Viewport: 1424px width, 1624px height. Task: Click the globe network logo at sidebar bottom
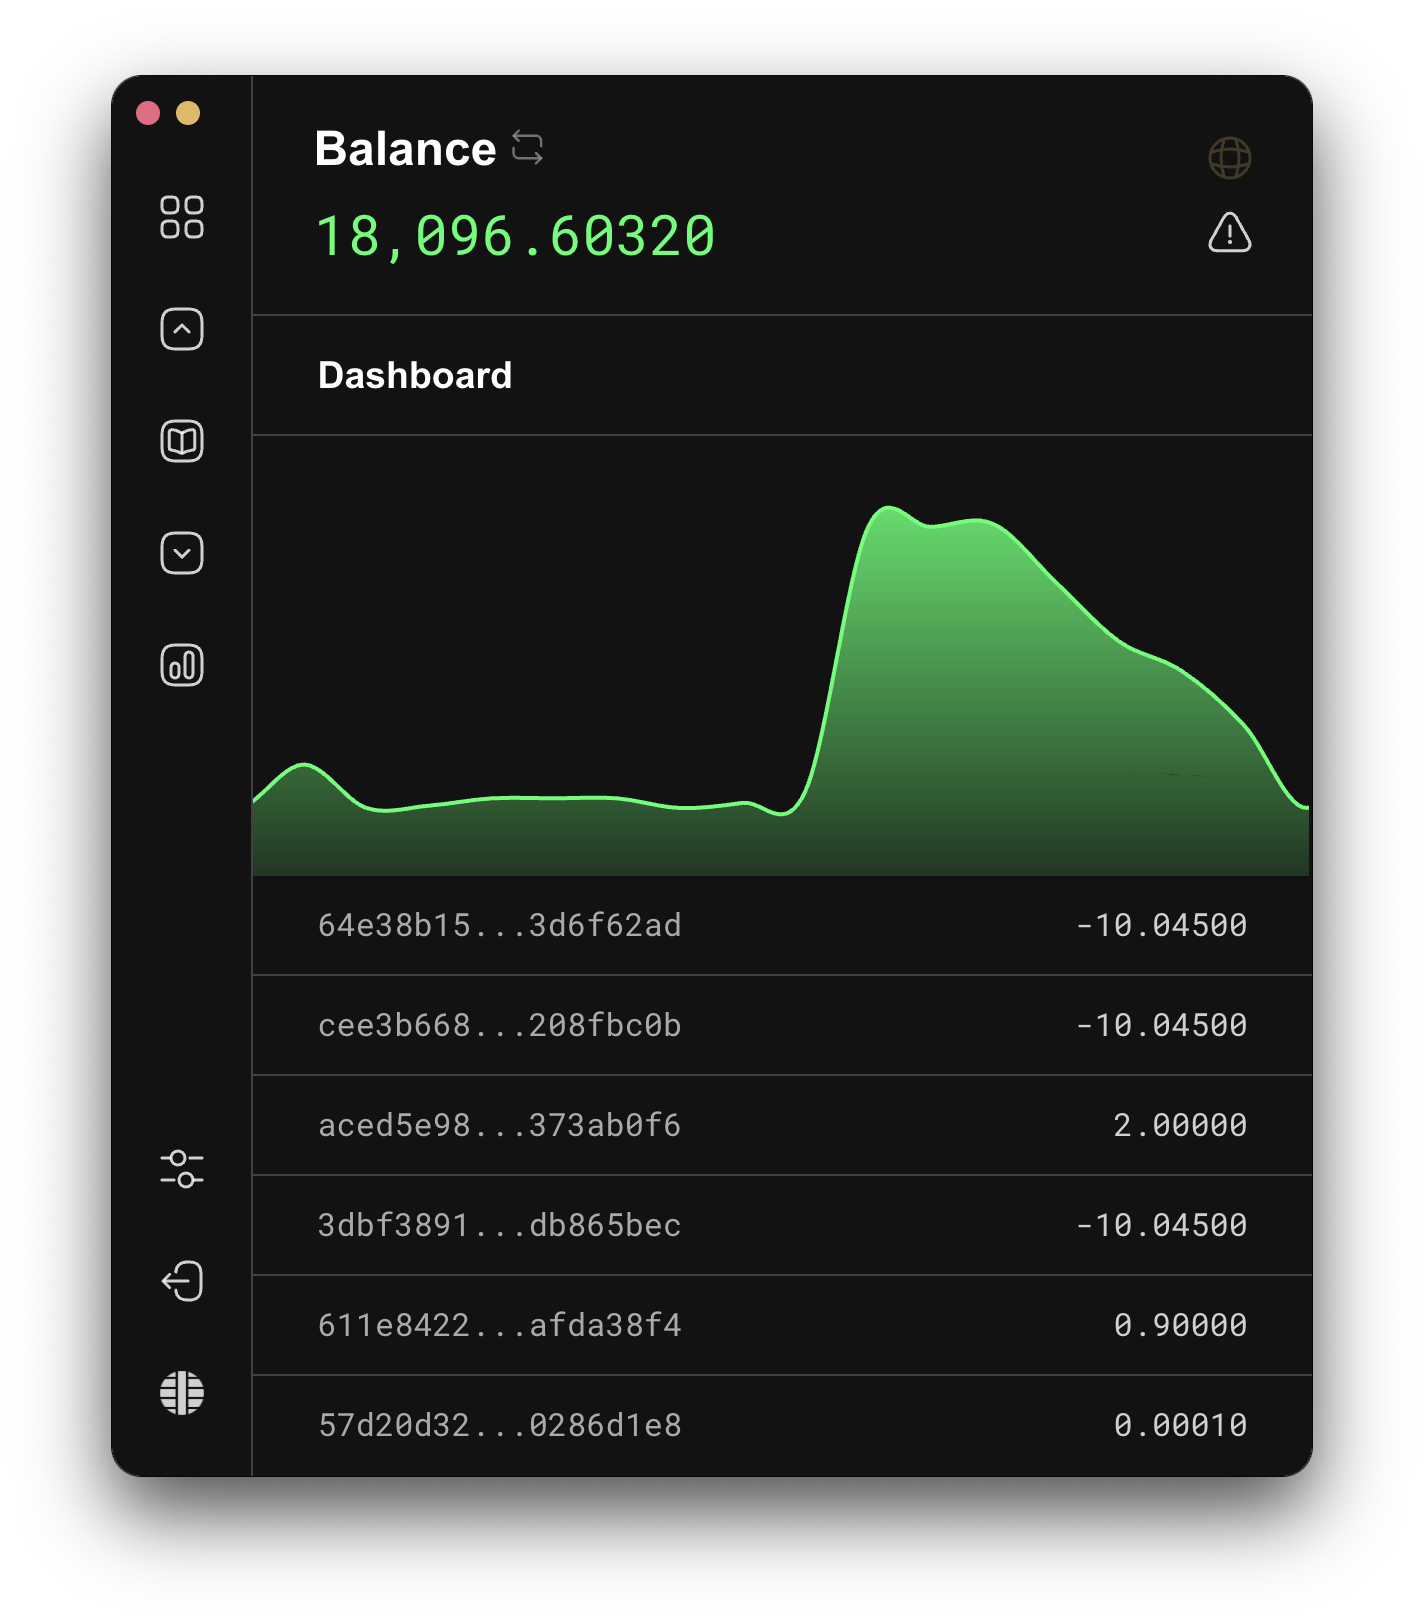[181, 1393]
